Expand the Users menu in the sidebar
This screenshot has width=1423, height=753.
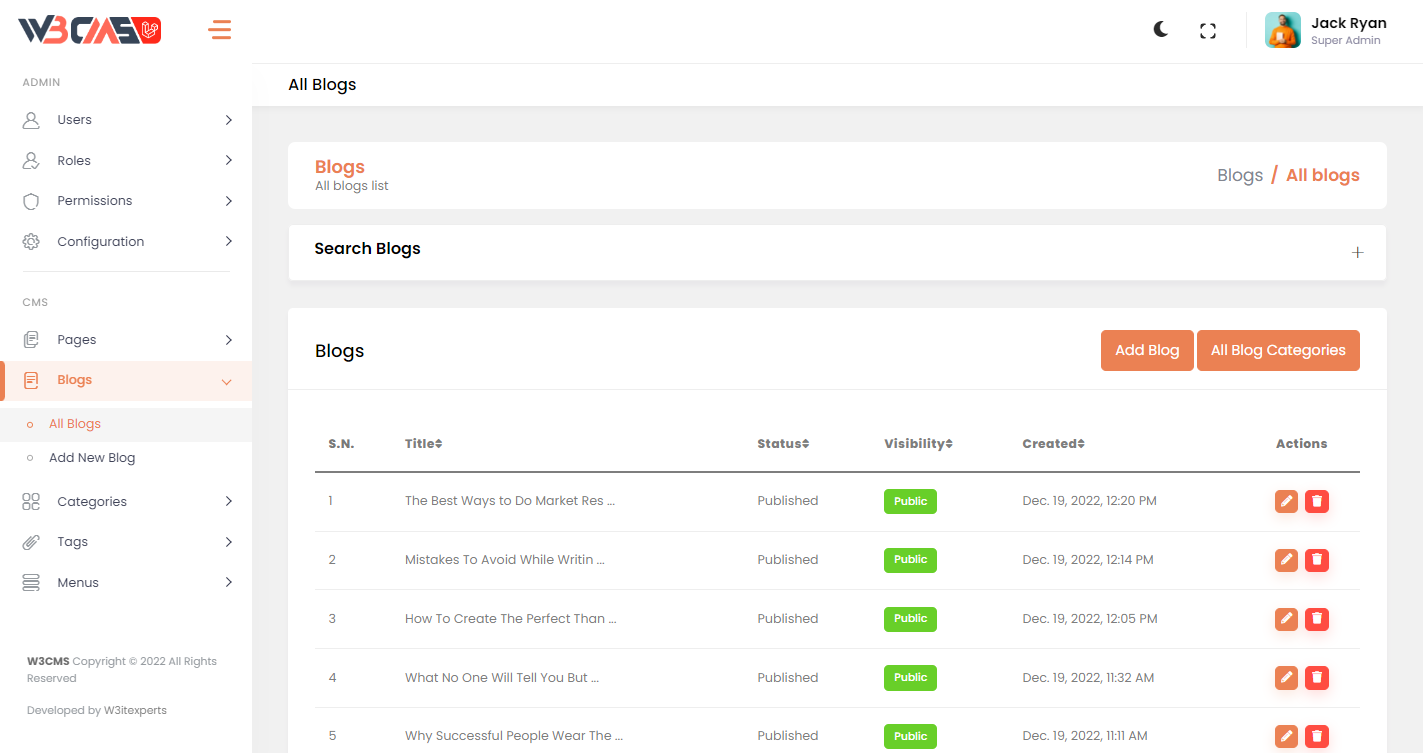tap(127, 120)
